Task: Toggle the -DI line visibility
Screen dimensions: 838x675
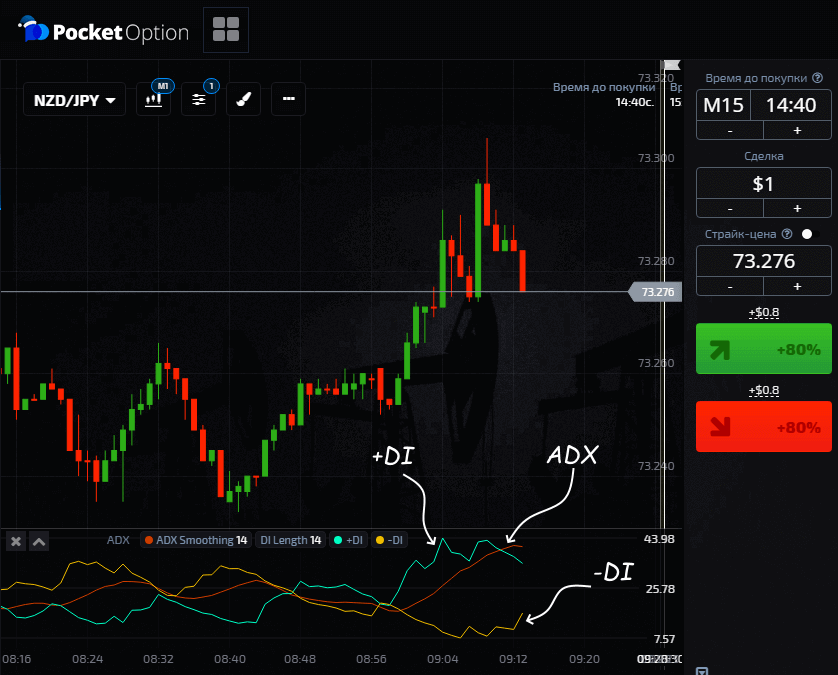Action: (x=389, y=541)
